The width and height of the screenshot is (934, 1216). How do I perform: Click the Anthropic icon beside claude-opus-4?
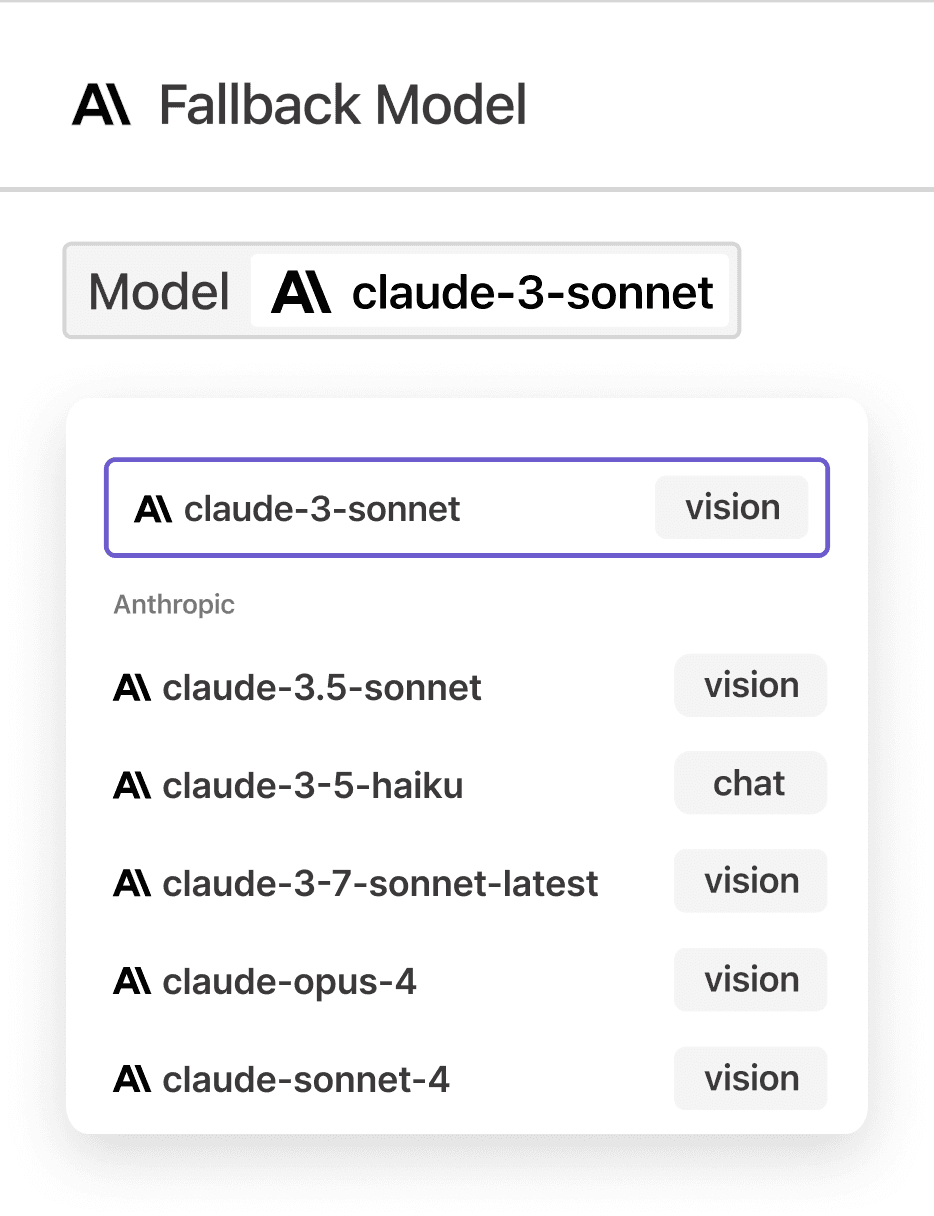132,982
